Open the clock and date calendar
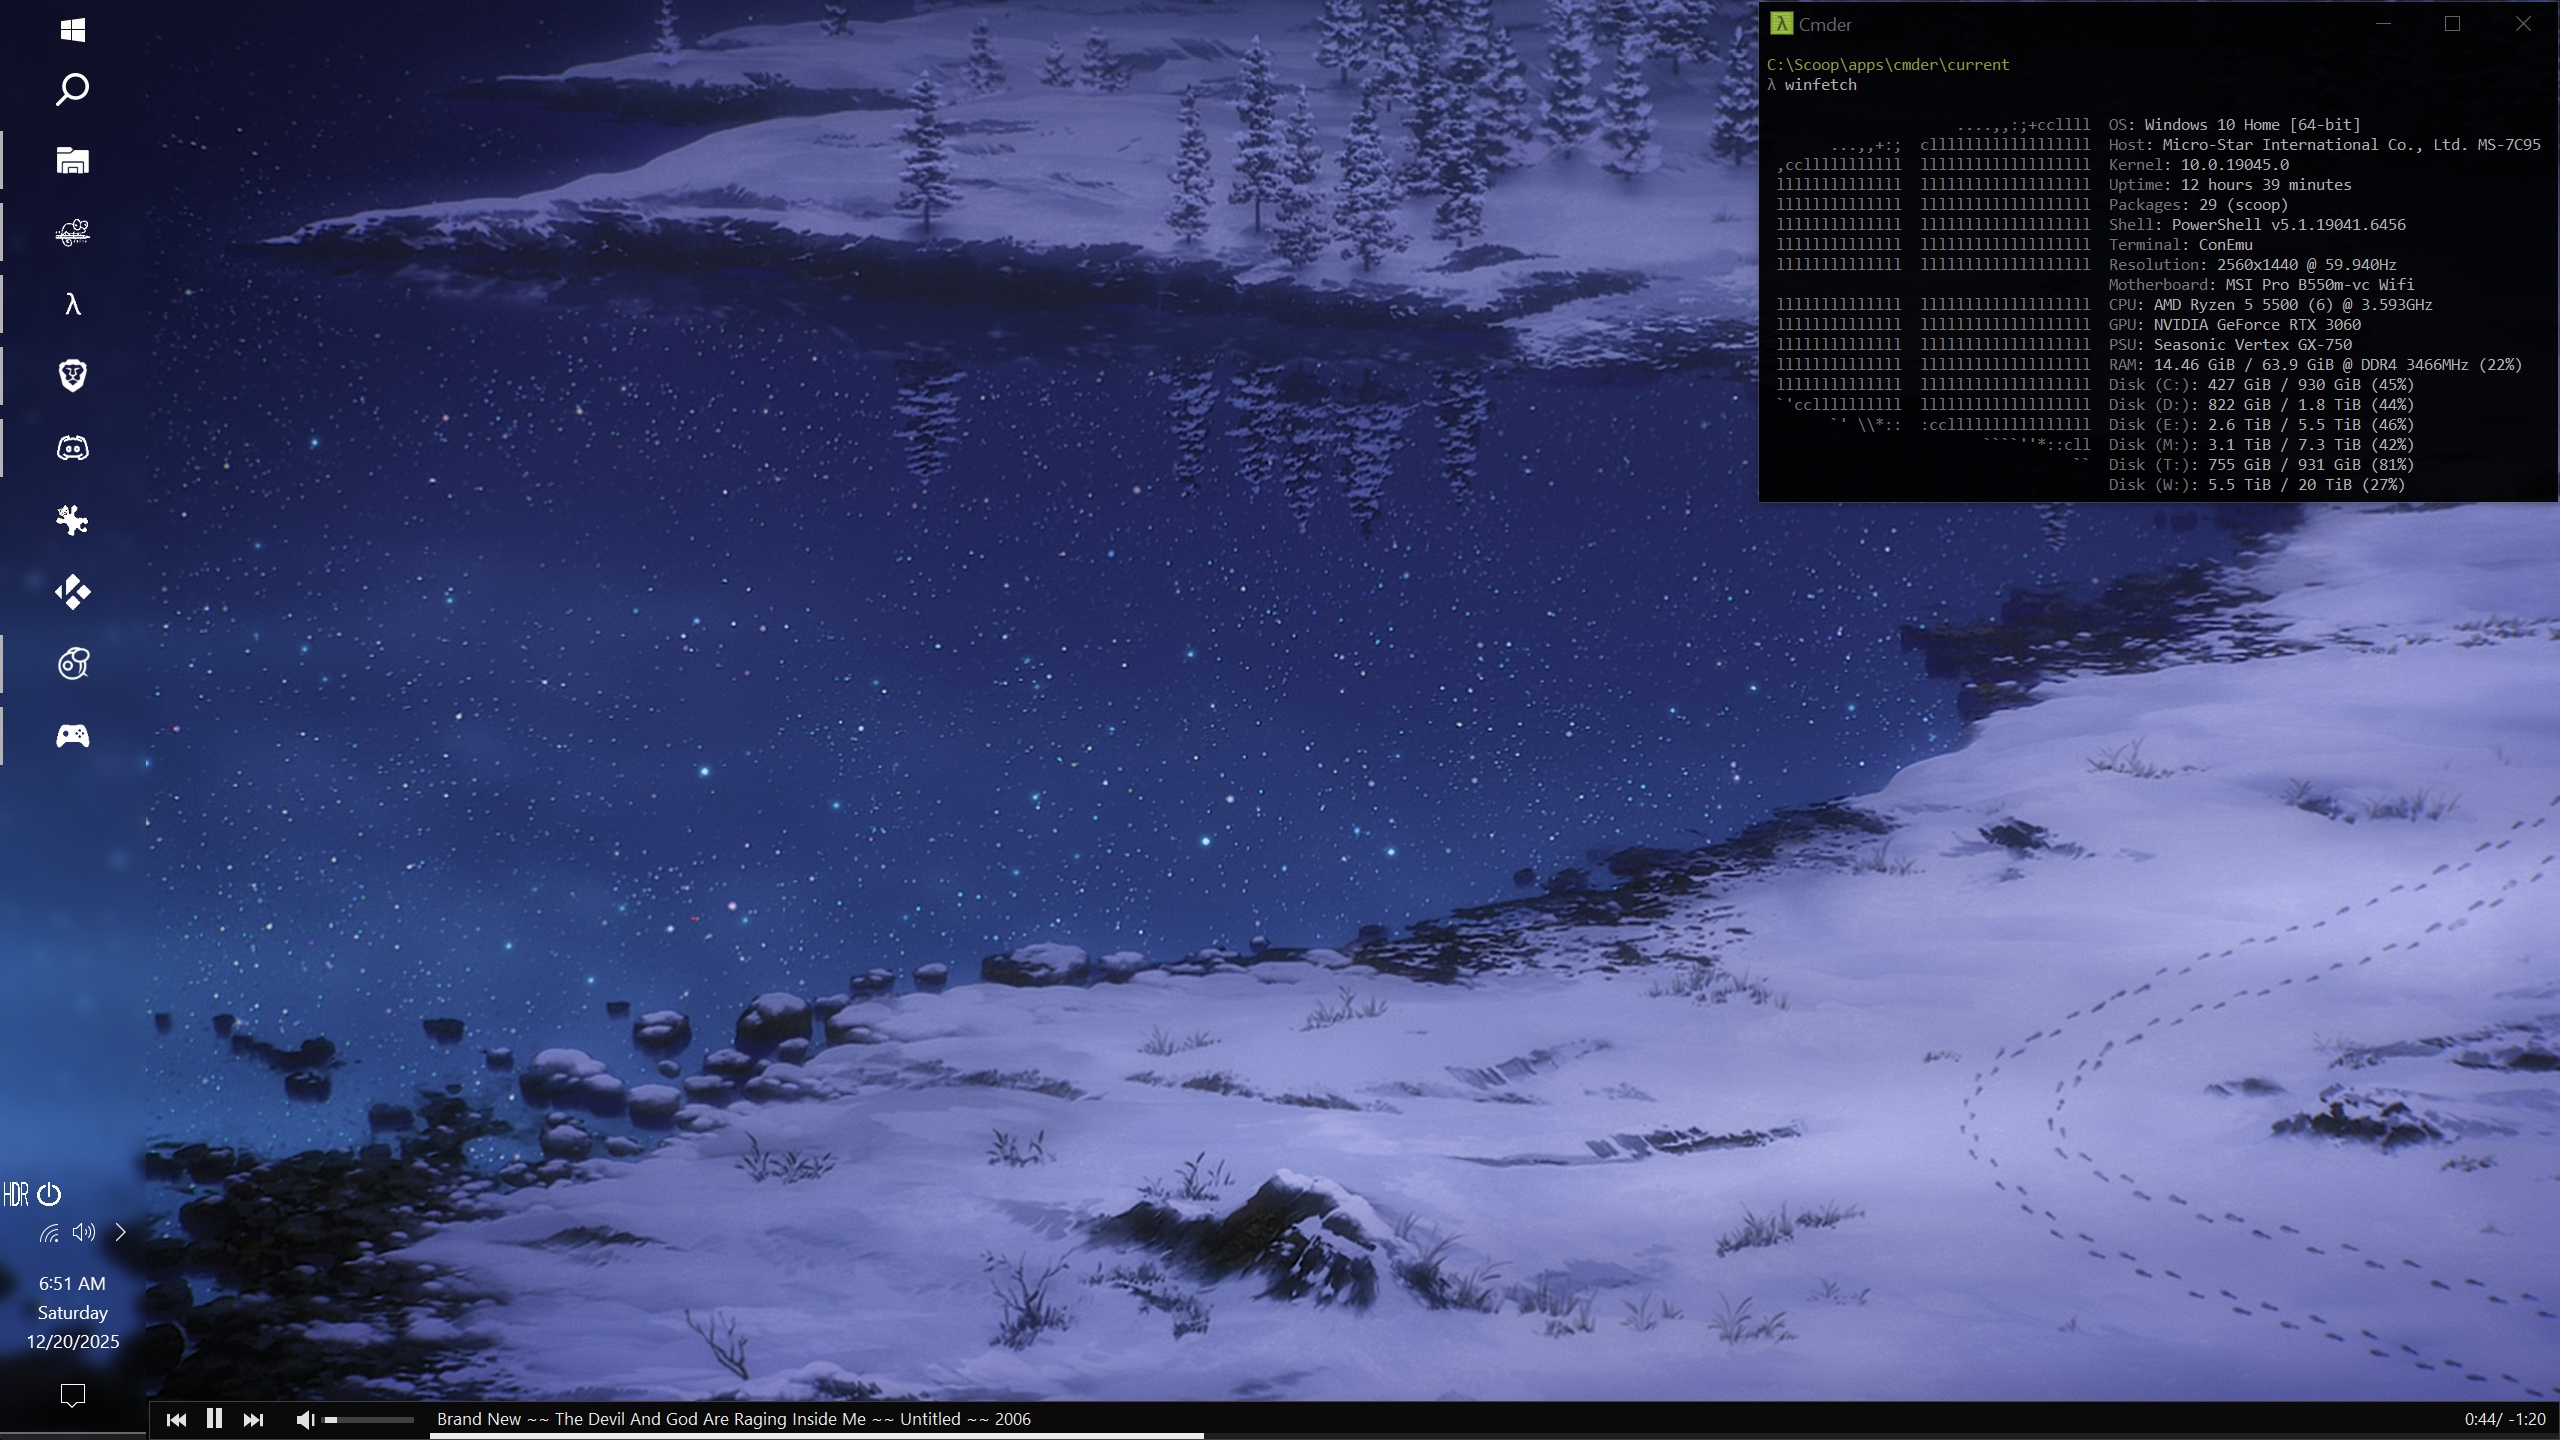 pos(72,1312)
